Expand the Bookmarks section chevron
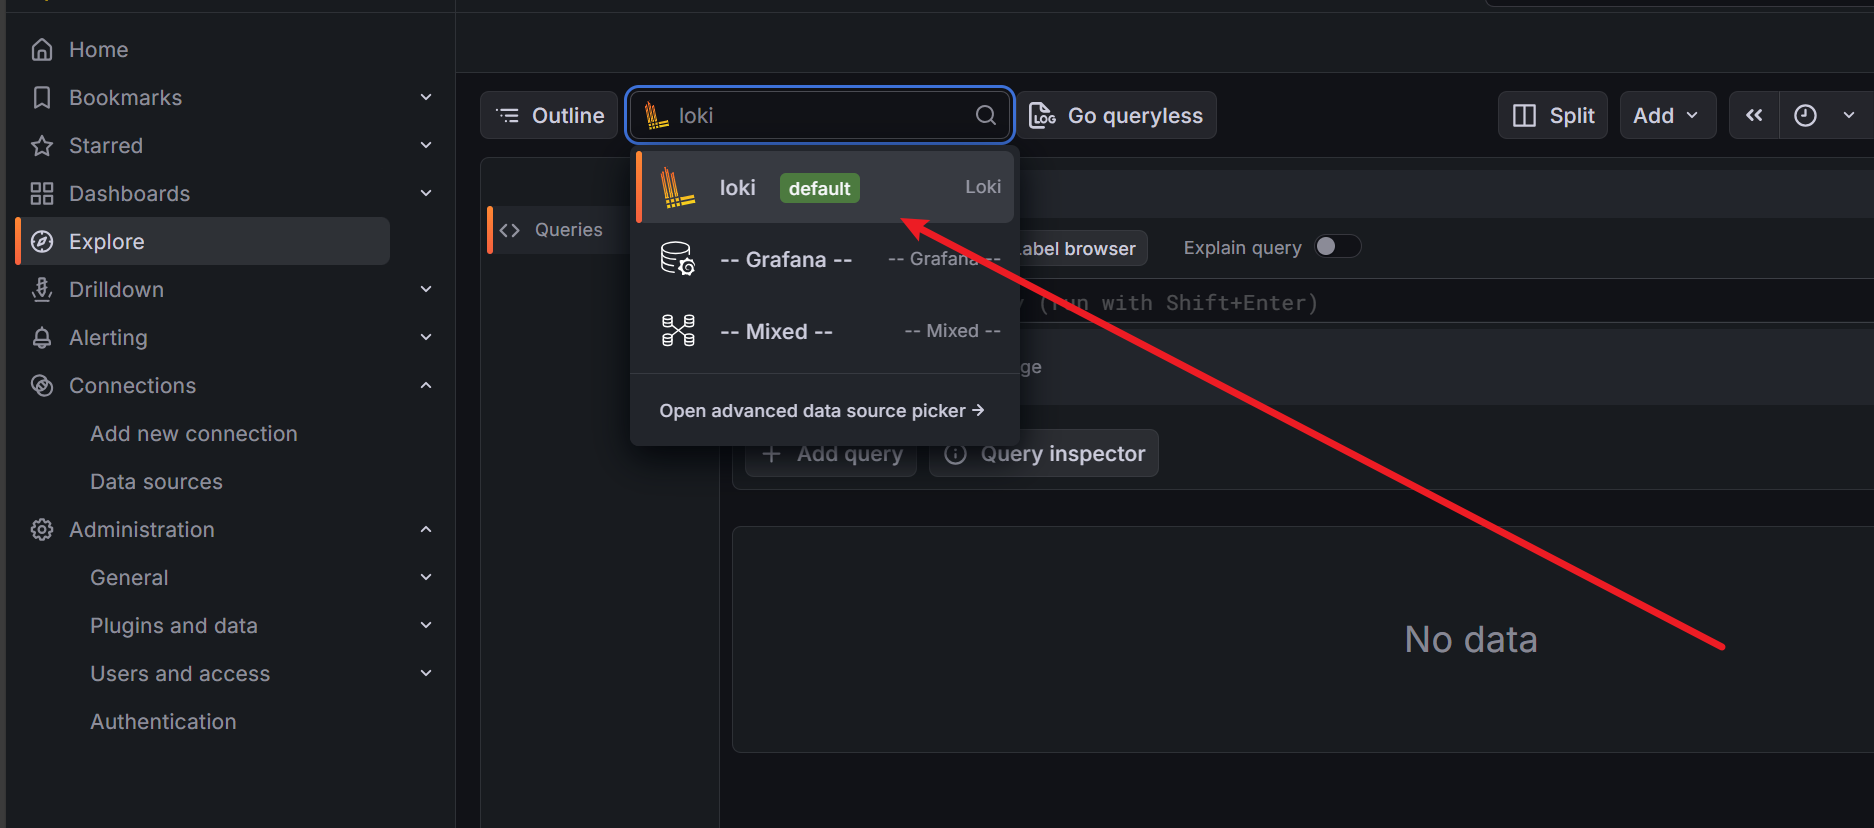This screenshot has width=1874, height=828. pyautogui.click(x=426, y=97)
